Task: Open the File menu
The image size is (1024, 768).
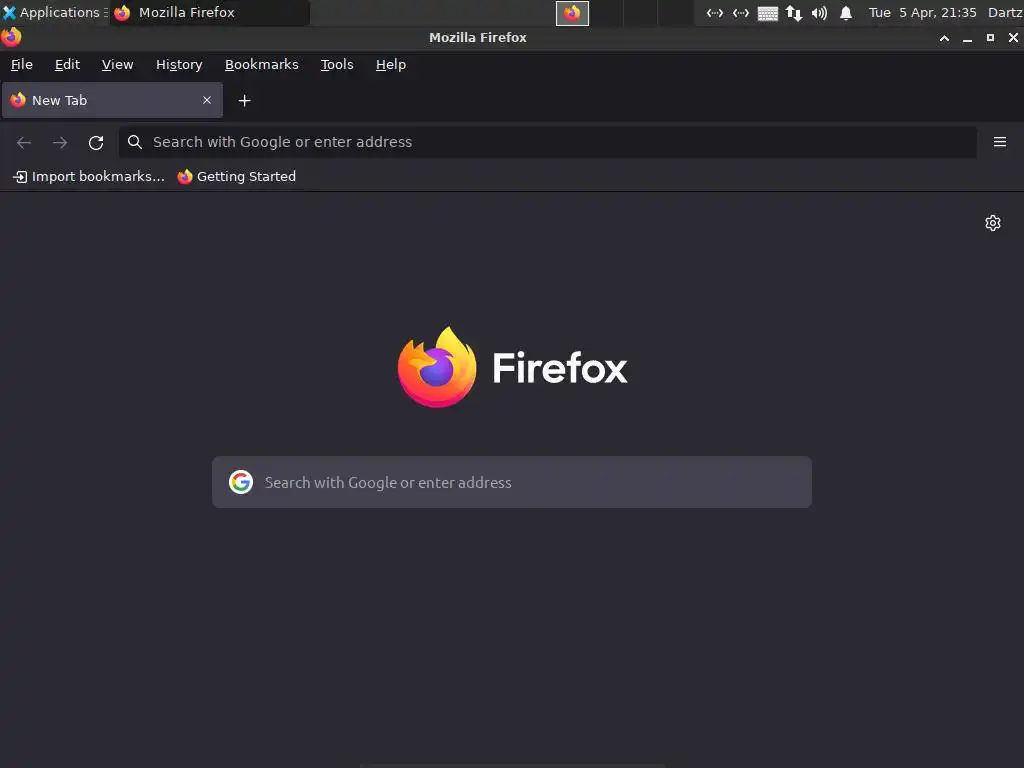Action: (x=22, y=65)
